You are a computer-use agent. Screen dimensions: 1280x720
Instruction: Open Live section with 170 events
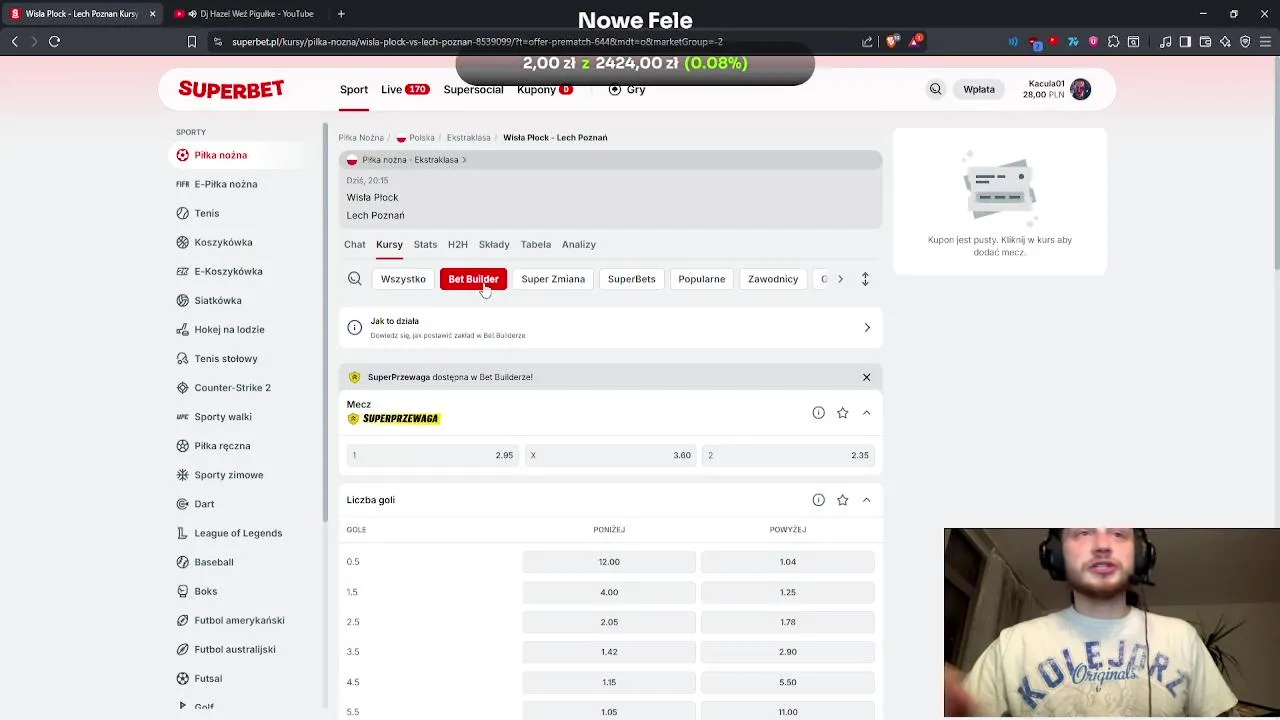405,90
